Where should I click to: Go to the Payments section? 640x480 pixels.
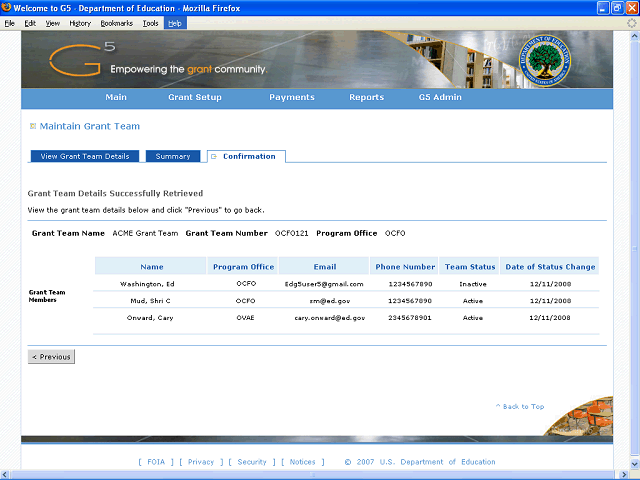coord(292,98)
